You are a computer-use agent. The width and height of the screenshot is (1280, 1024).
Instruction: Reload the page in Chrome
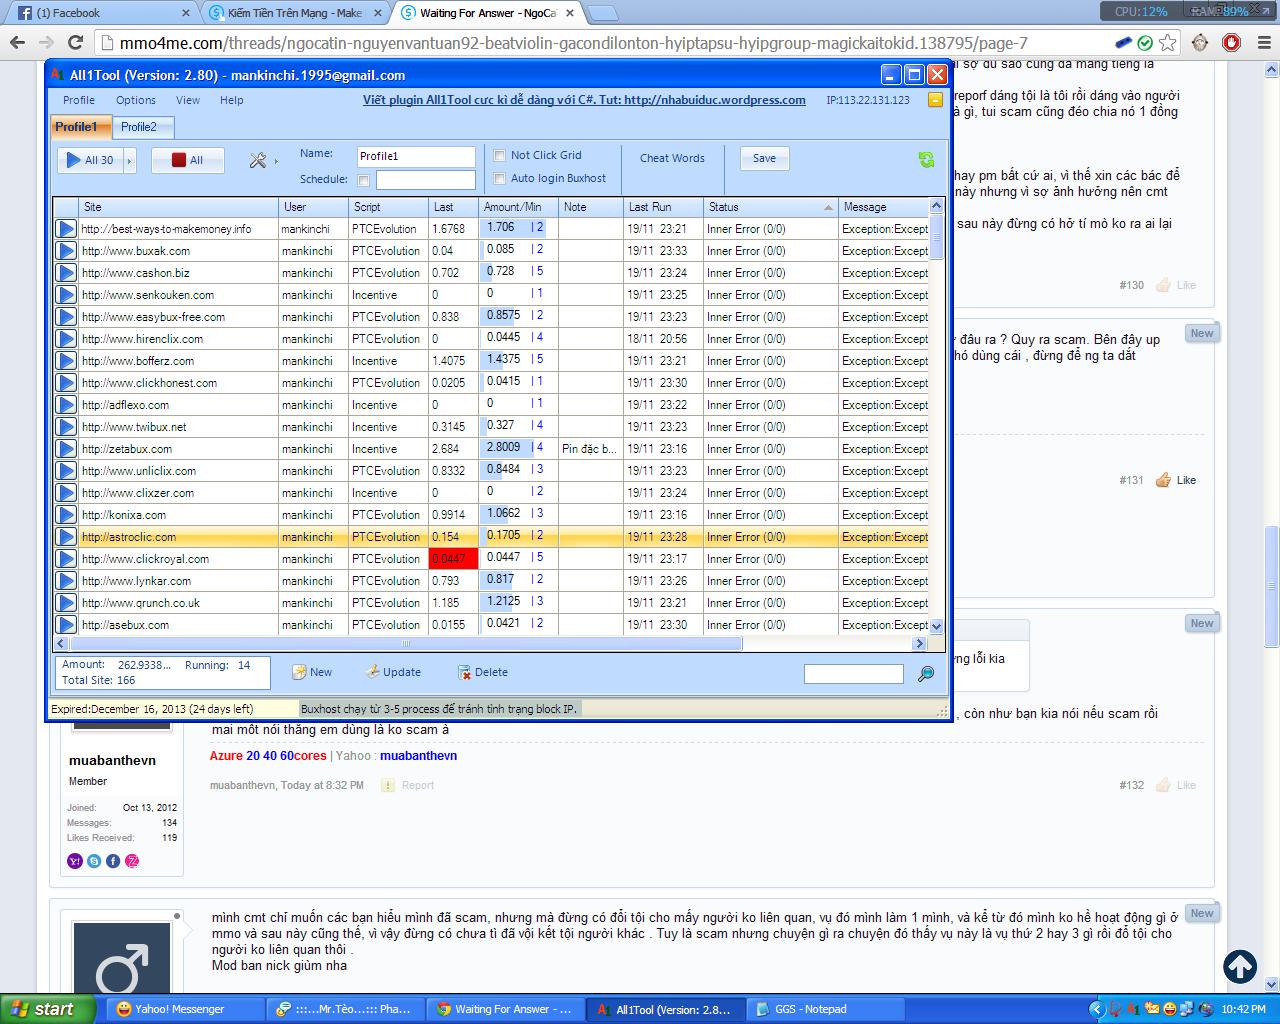(75, 43)
